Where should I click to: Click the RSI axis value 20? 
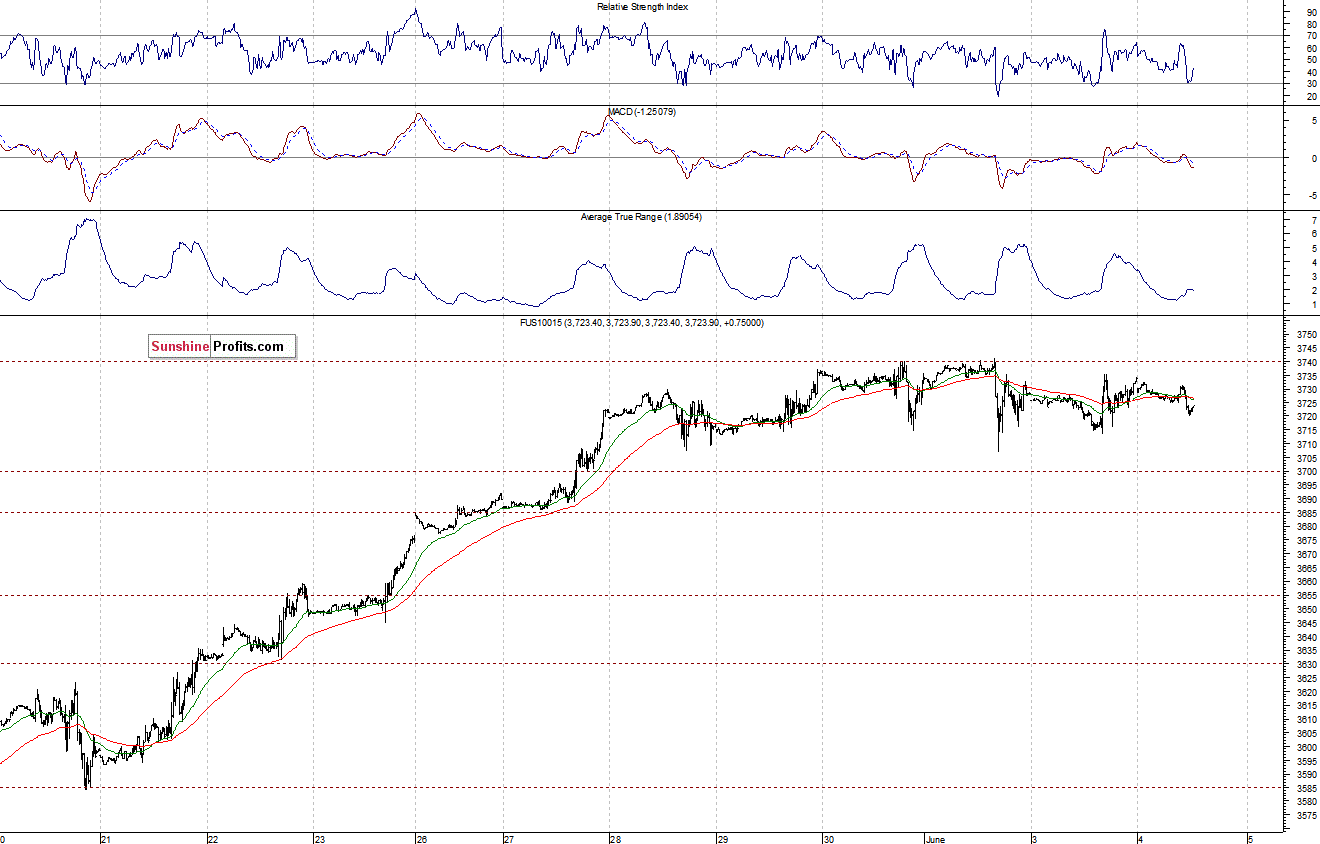pos(1311,96)
